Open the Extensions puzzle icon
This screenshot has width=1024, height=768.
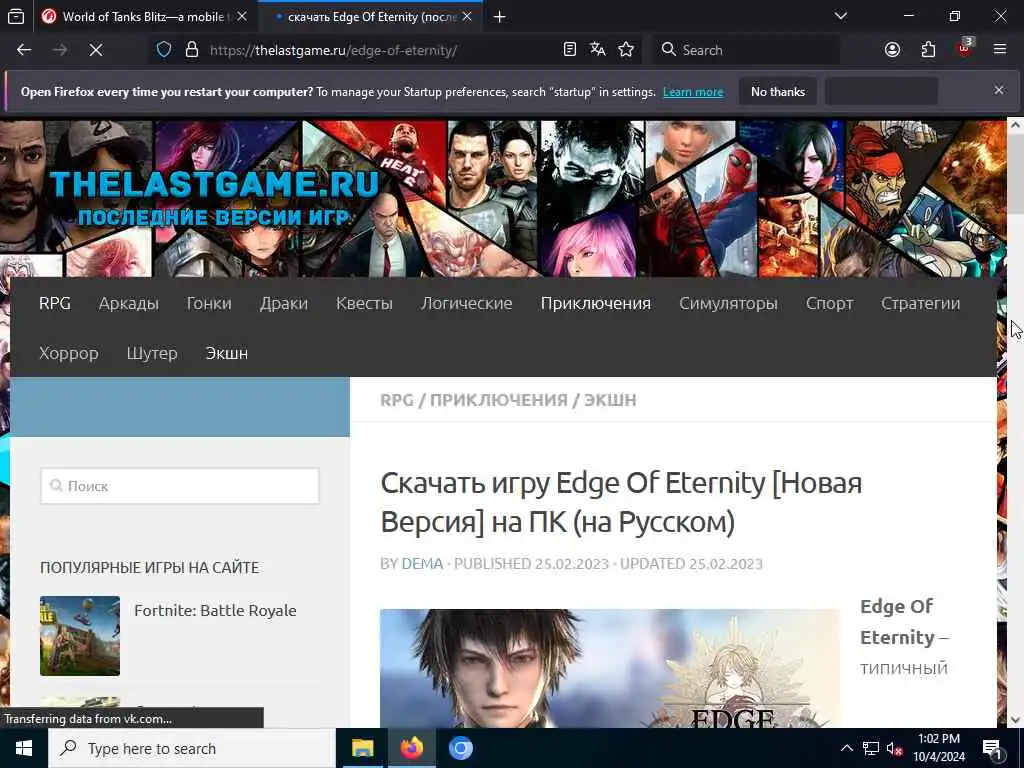tap(928, 50)
